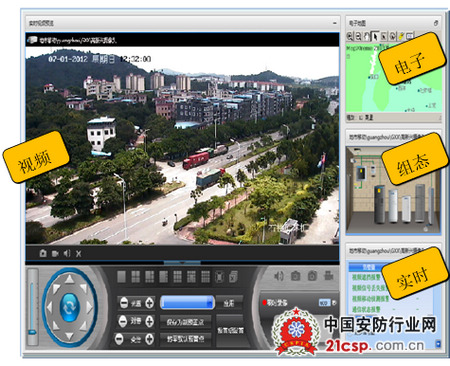This screenshot has width=450, height=366.
Task: Click save as current preset point button
Action: coord(185,322)
